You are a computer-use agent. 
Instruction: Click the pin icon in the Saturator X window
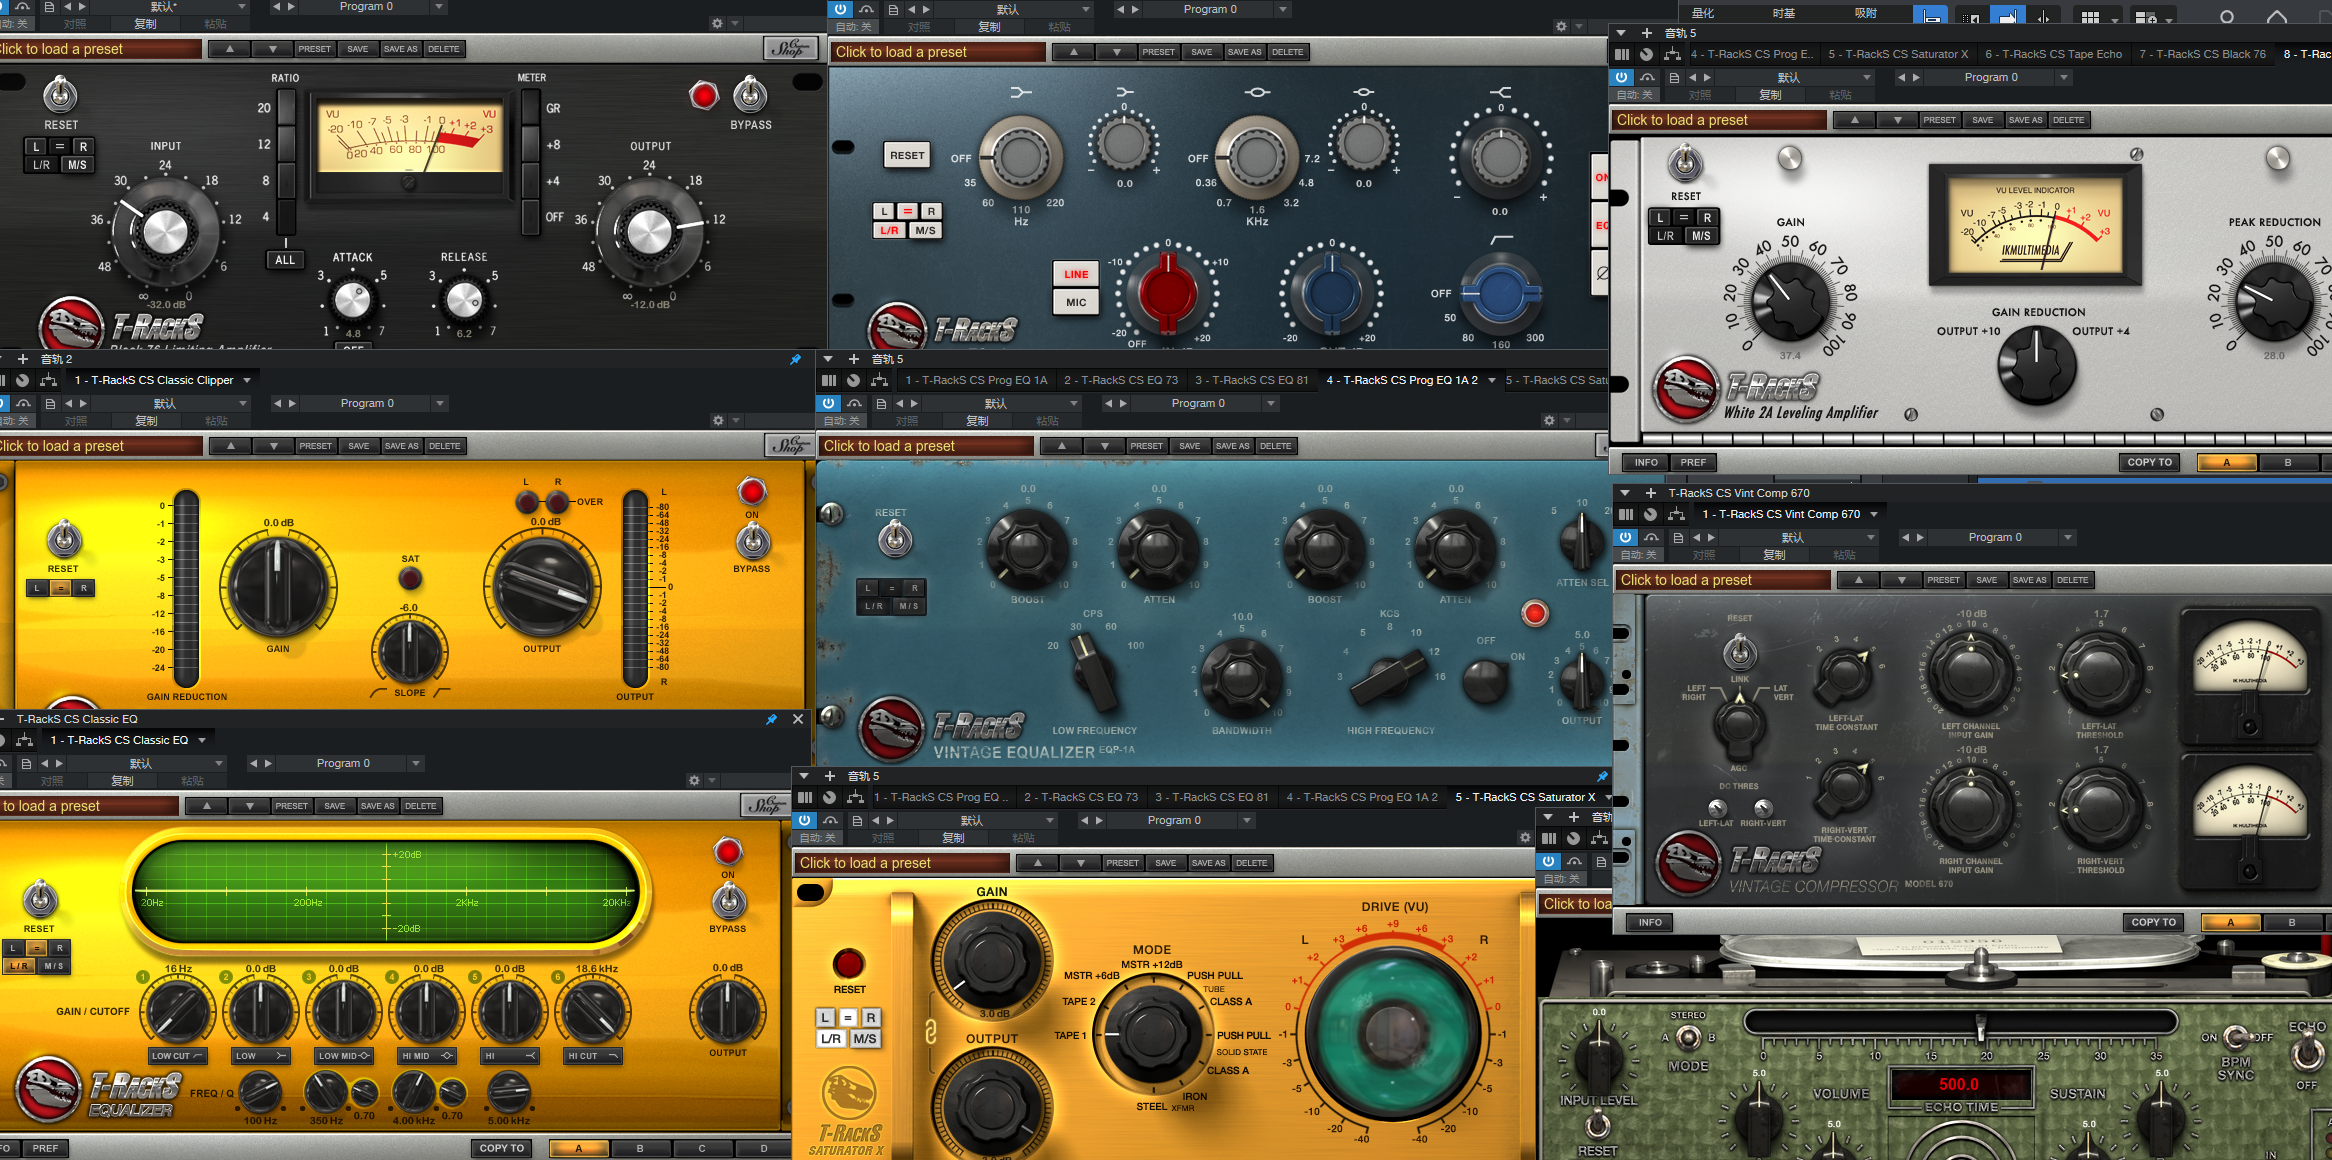[1602, 776]
